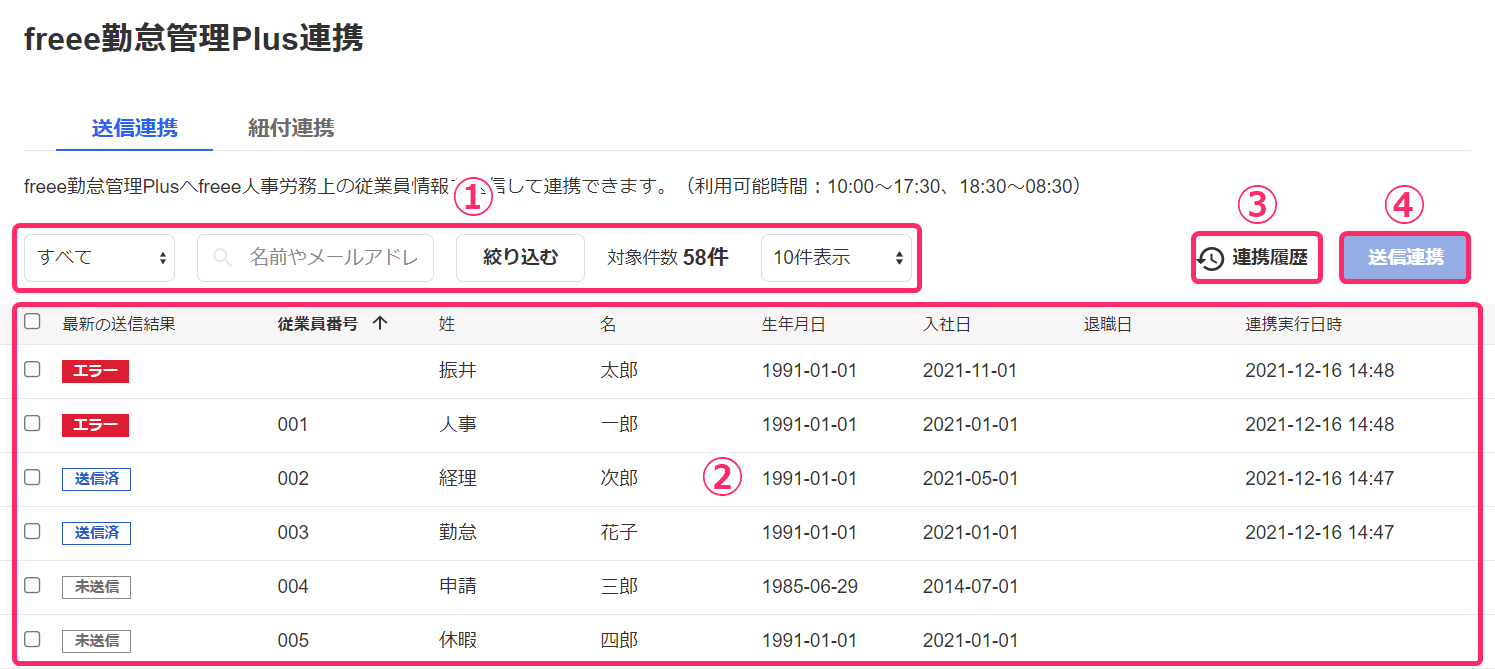Image resolution: width=1495 pixels, height=669 pixels.
Task: Click the hire date 2021-05-01
Action: coord(970,479)
